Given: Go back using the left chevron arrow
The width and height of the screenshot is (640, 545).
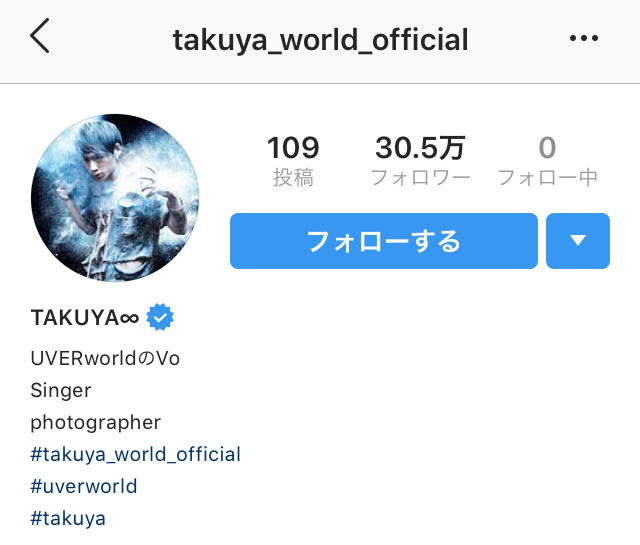Looking at the screenshot, I should tap(40, 36).
